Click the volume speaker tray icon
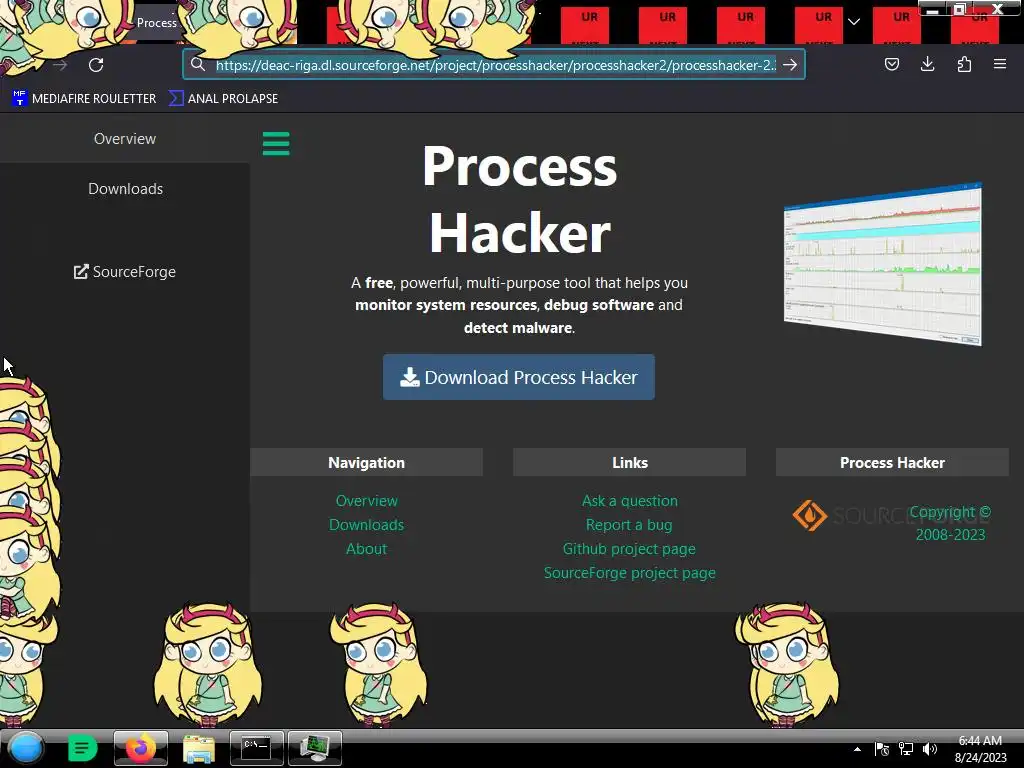The width and height of the screenshot is (1024, 768). (x=930, y=749)
